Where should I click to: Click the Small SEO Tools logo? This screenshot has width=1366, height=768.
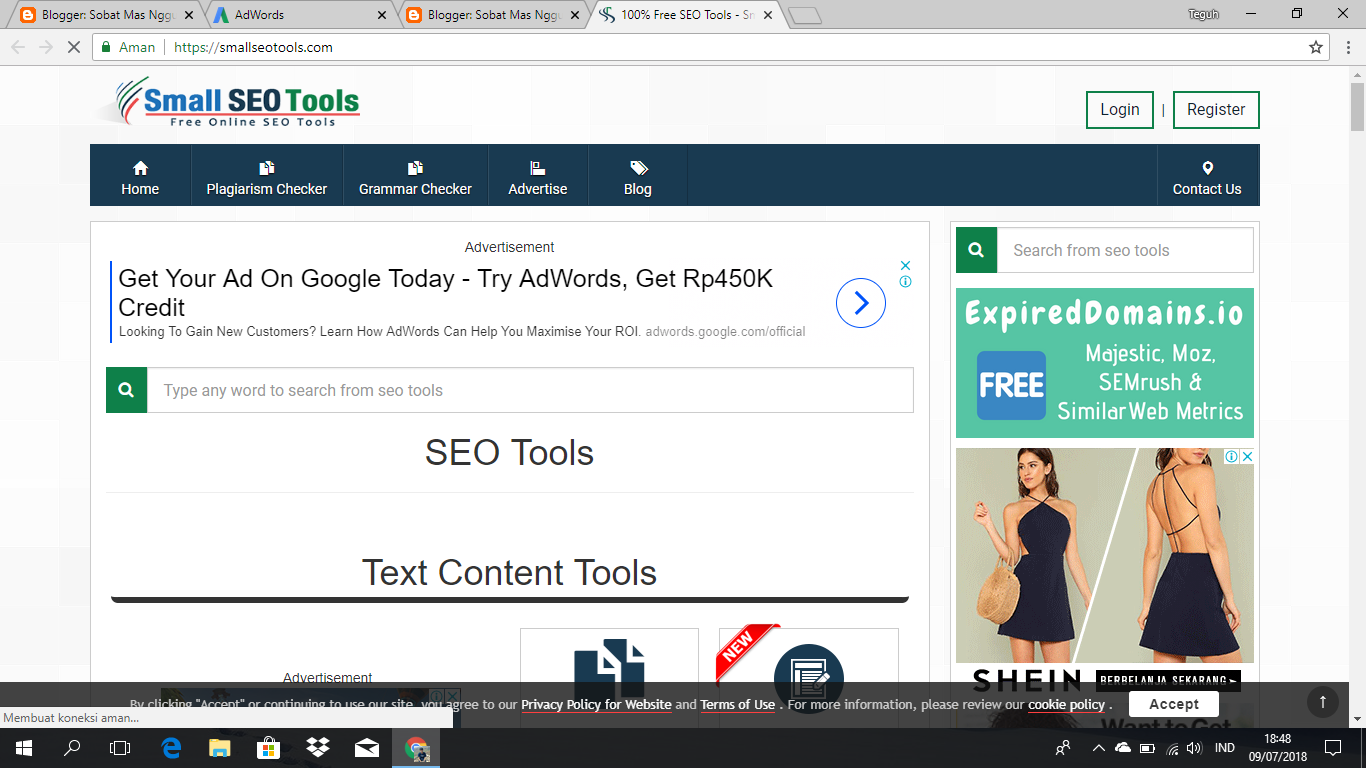[231, 102]
